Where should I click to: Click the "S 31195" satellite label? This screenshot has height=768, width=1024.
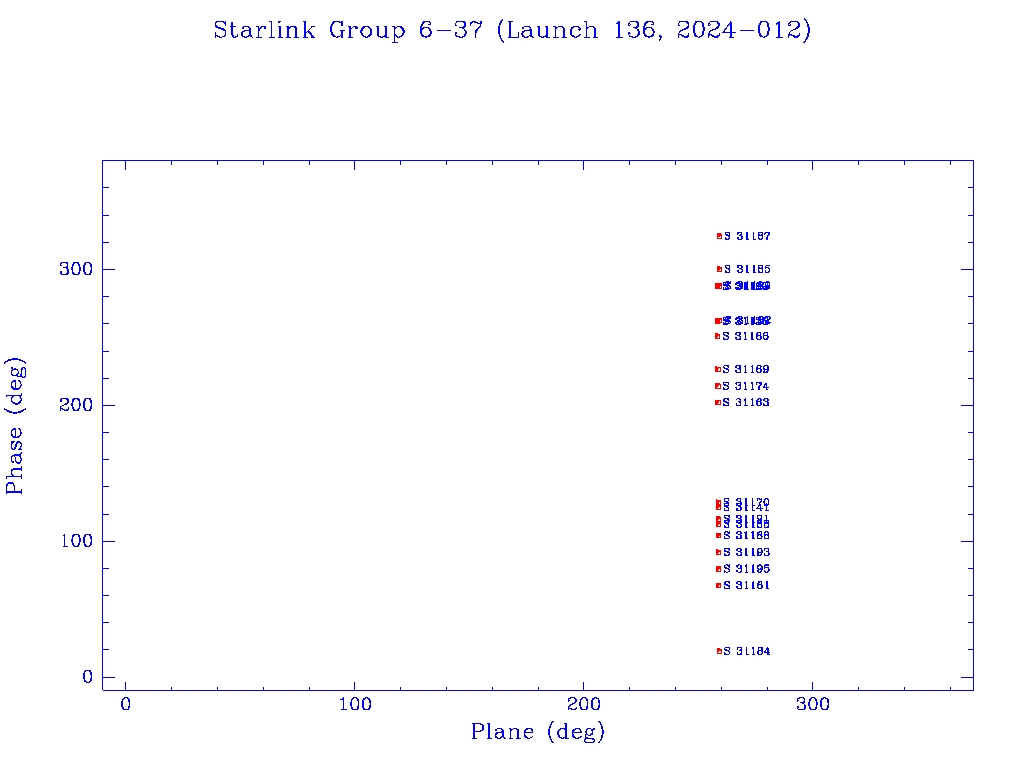point(746,569)
